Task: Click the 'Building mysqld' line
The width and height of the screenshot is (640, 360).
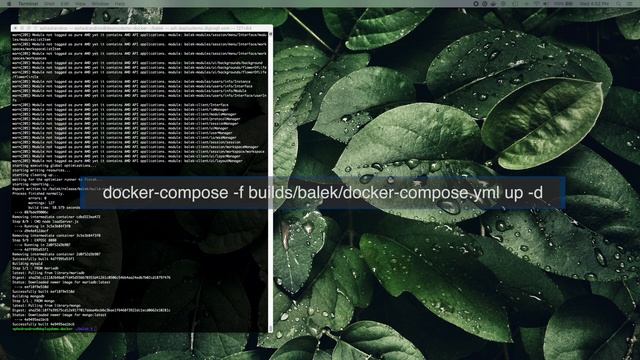Action: (x=27, y=264)
